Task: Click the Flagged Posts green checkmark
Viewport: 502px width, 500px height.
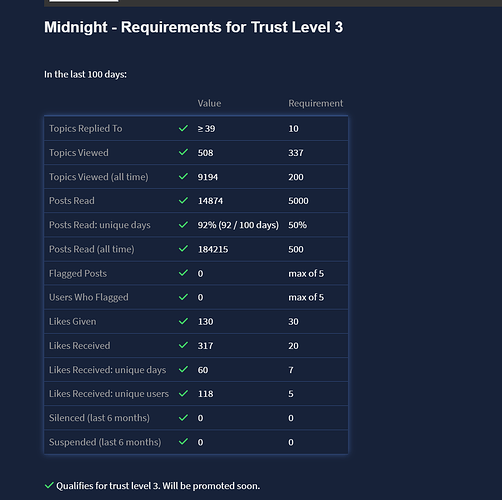Action: point(183,273)
